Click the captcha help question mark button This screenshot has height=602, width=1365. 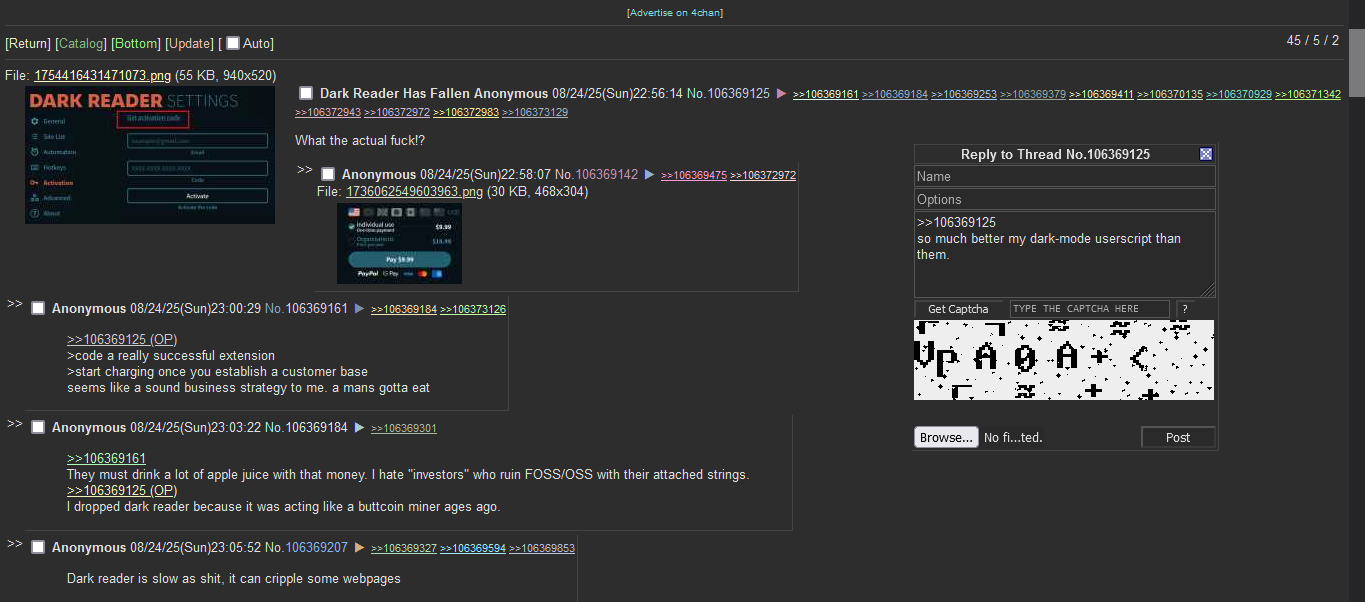pos(1184,309)
